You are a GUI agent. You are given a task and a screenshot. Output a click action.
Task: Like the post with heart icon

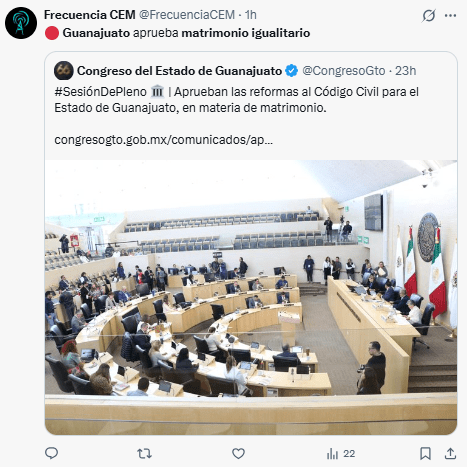point(238,453)
